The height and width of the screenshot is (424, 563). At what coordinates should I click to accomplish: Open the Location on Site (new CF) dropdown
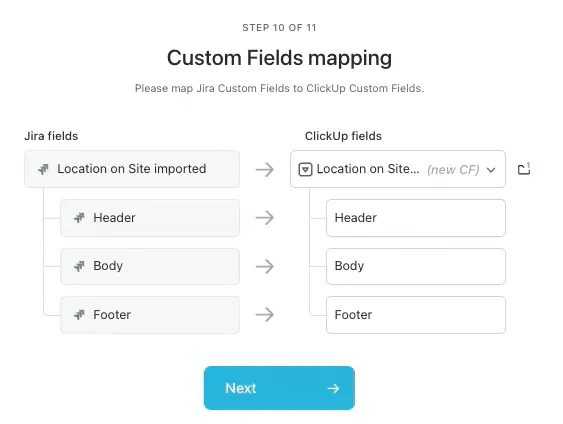398,169
